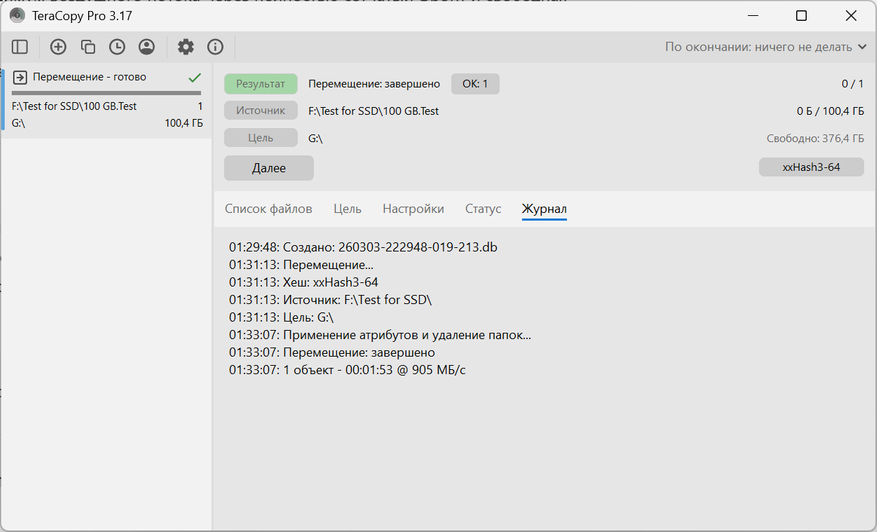
Task: Click log line '01:33:07: Перемещение: завершено'
Action: [332, 352]
